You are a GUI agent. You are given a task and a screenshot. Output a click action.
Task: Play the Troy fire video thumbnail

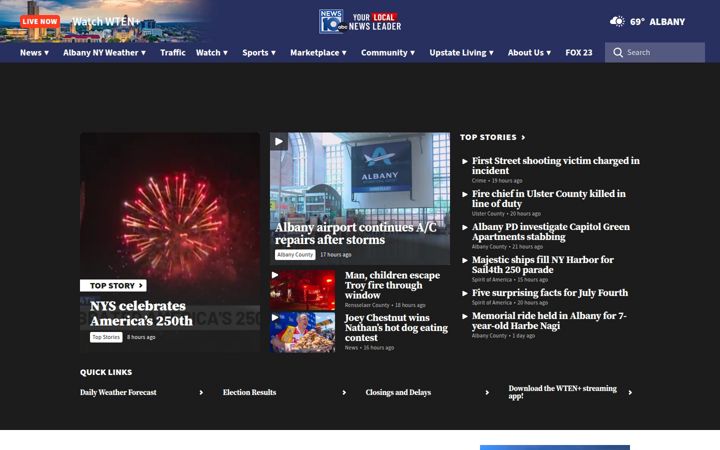click(275, 275)
